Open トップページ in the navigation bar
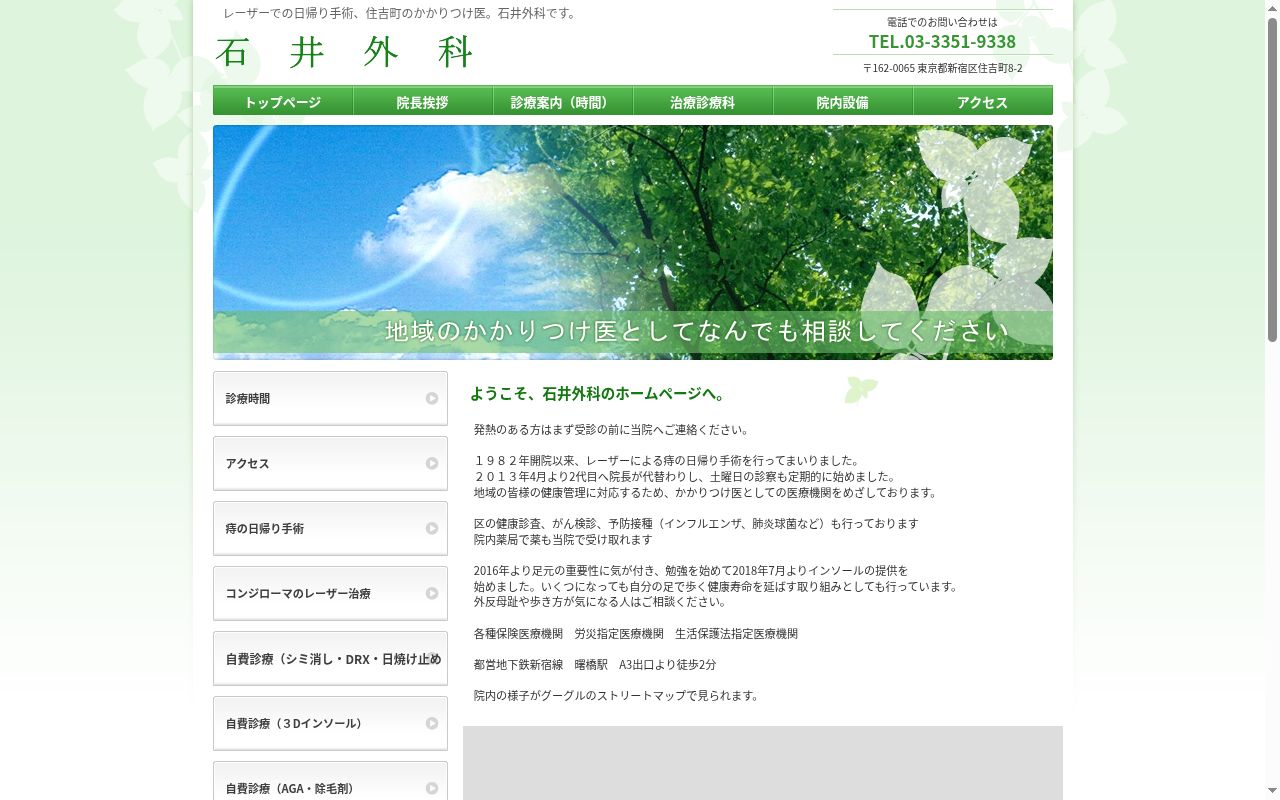The height and width of the screenshot is (800, 1280). tap(283, 101)
